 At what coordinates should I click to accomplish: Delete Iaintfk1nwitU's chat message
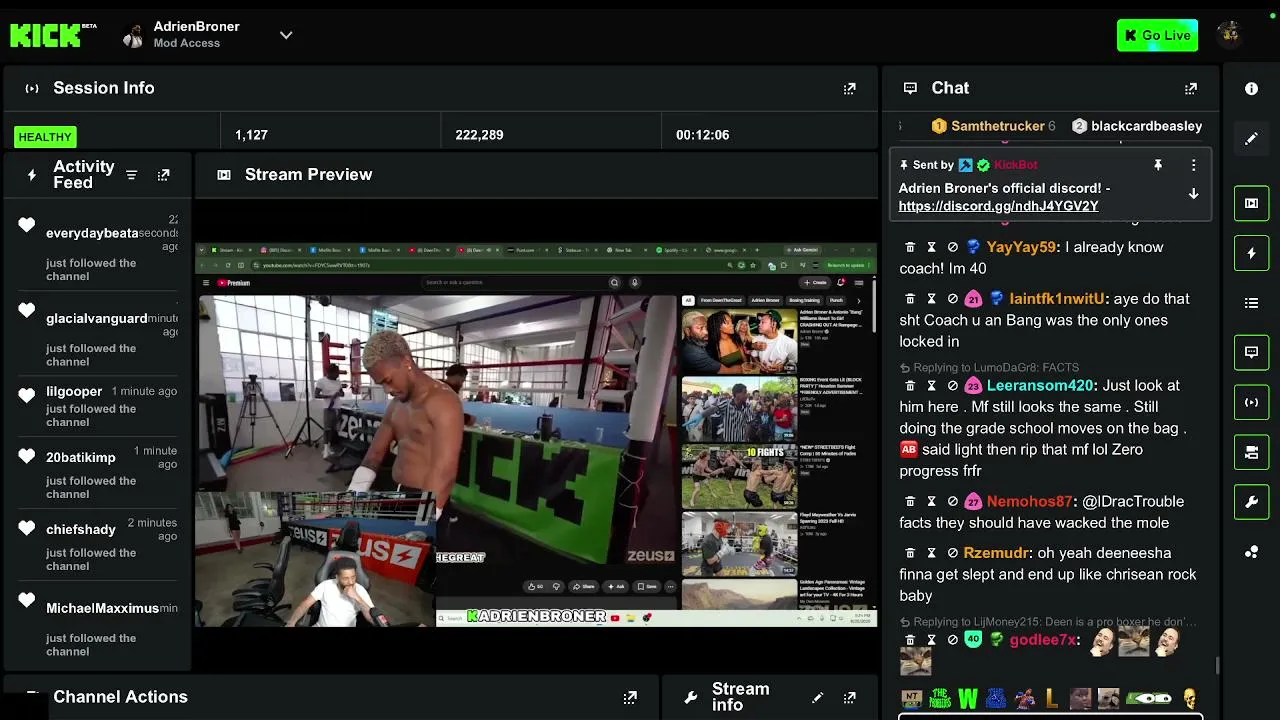[x=910, y=299]
